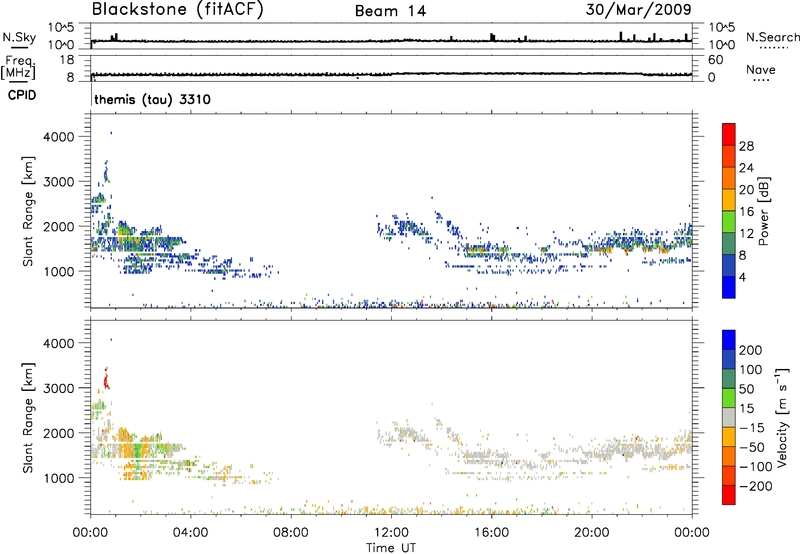Click the red bottom segment of the Velocity colorbar
Image resolution: width=800 pixels, height=554 pixels.
pyautogui.click(x=729, y=495)
